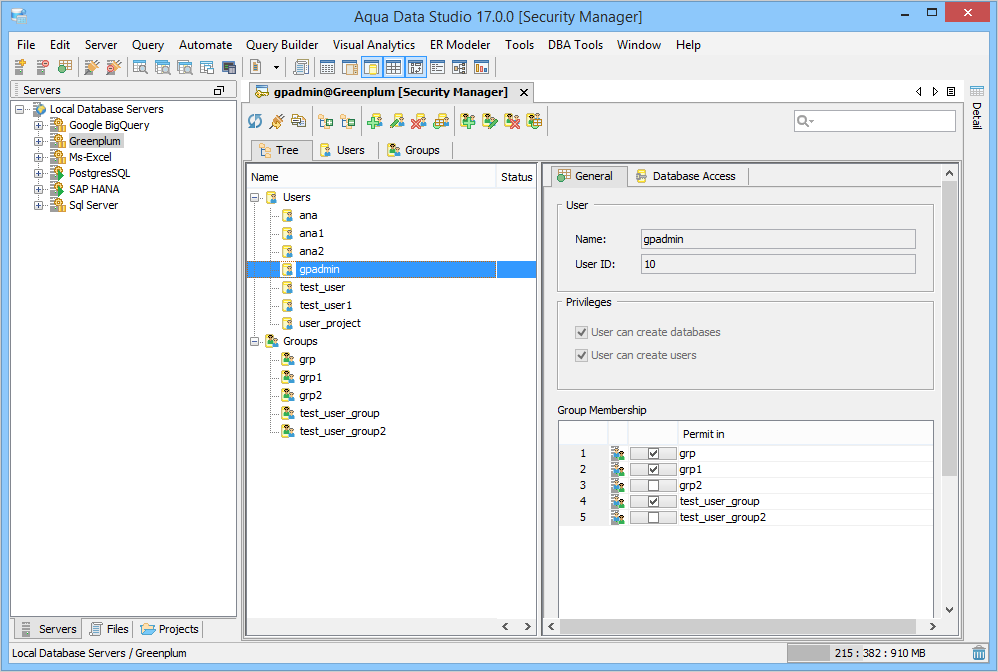This screenshot has height=672, width=998.
Task: Click the Query Analyzer magnifier icon after Disconnect
Action: tap(140, 67)
